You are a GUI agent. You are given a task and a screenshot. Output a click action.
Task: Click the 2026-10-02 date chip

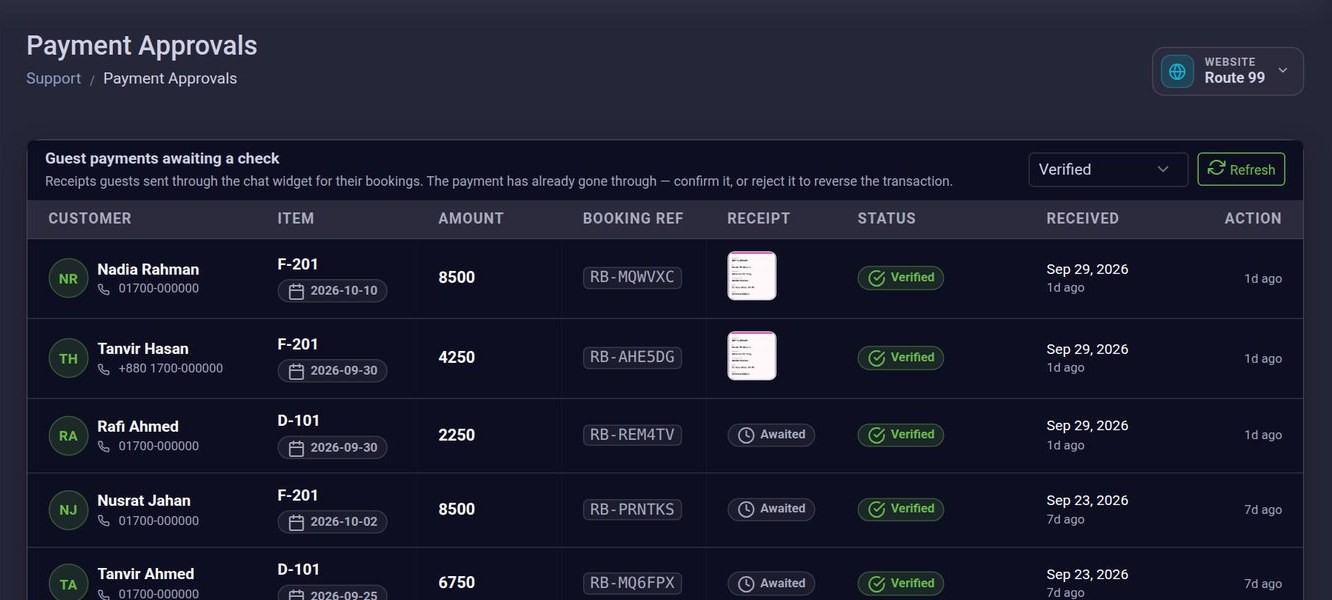tap(332, 522)
